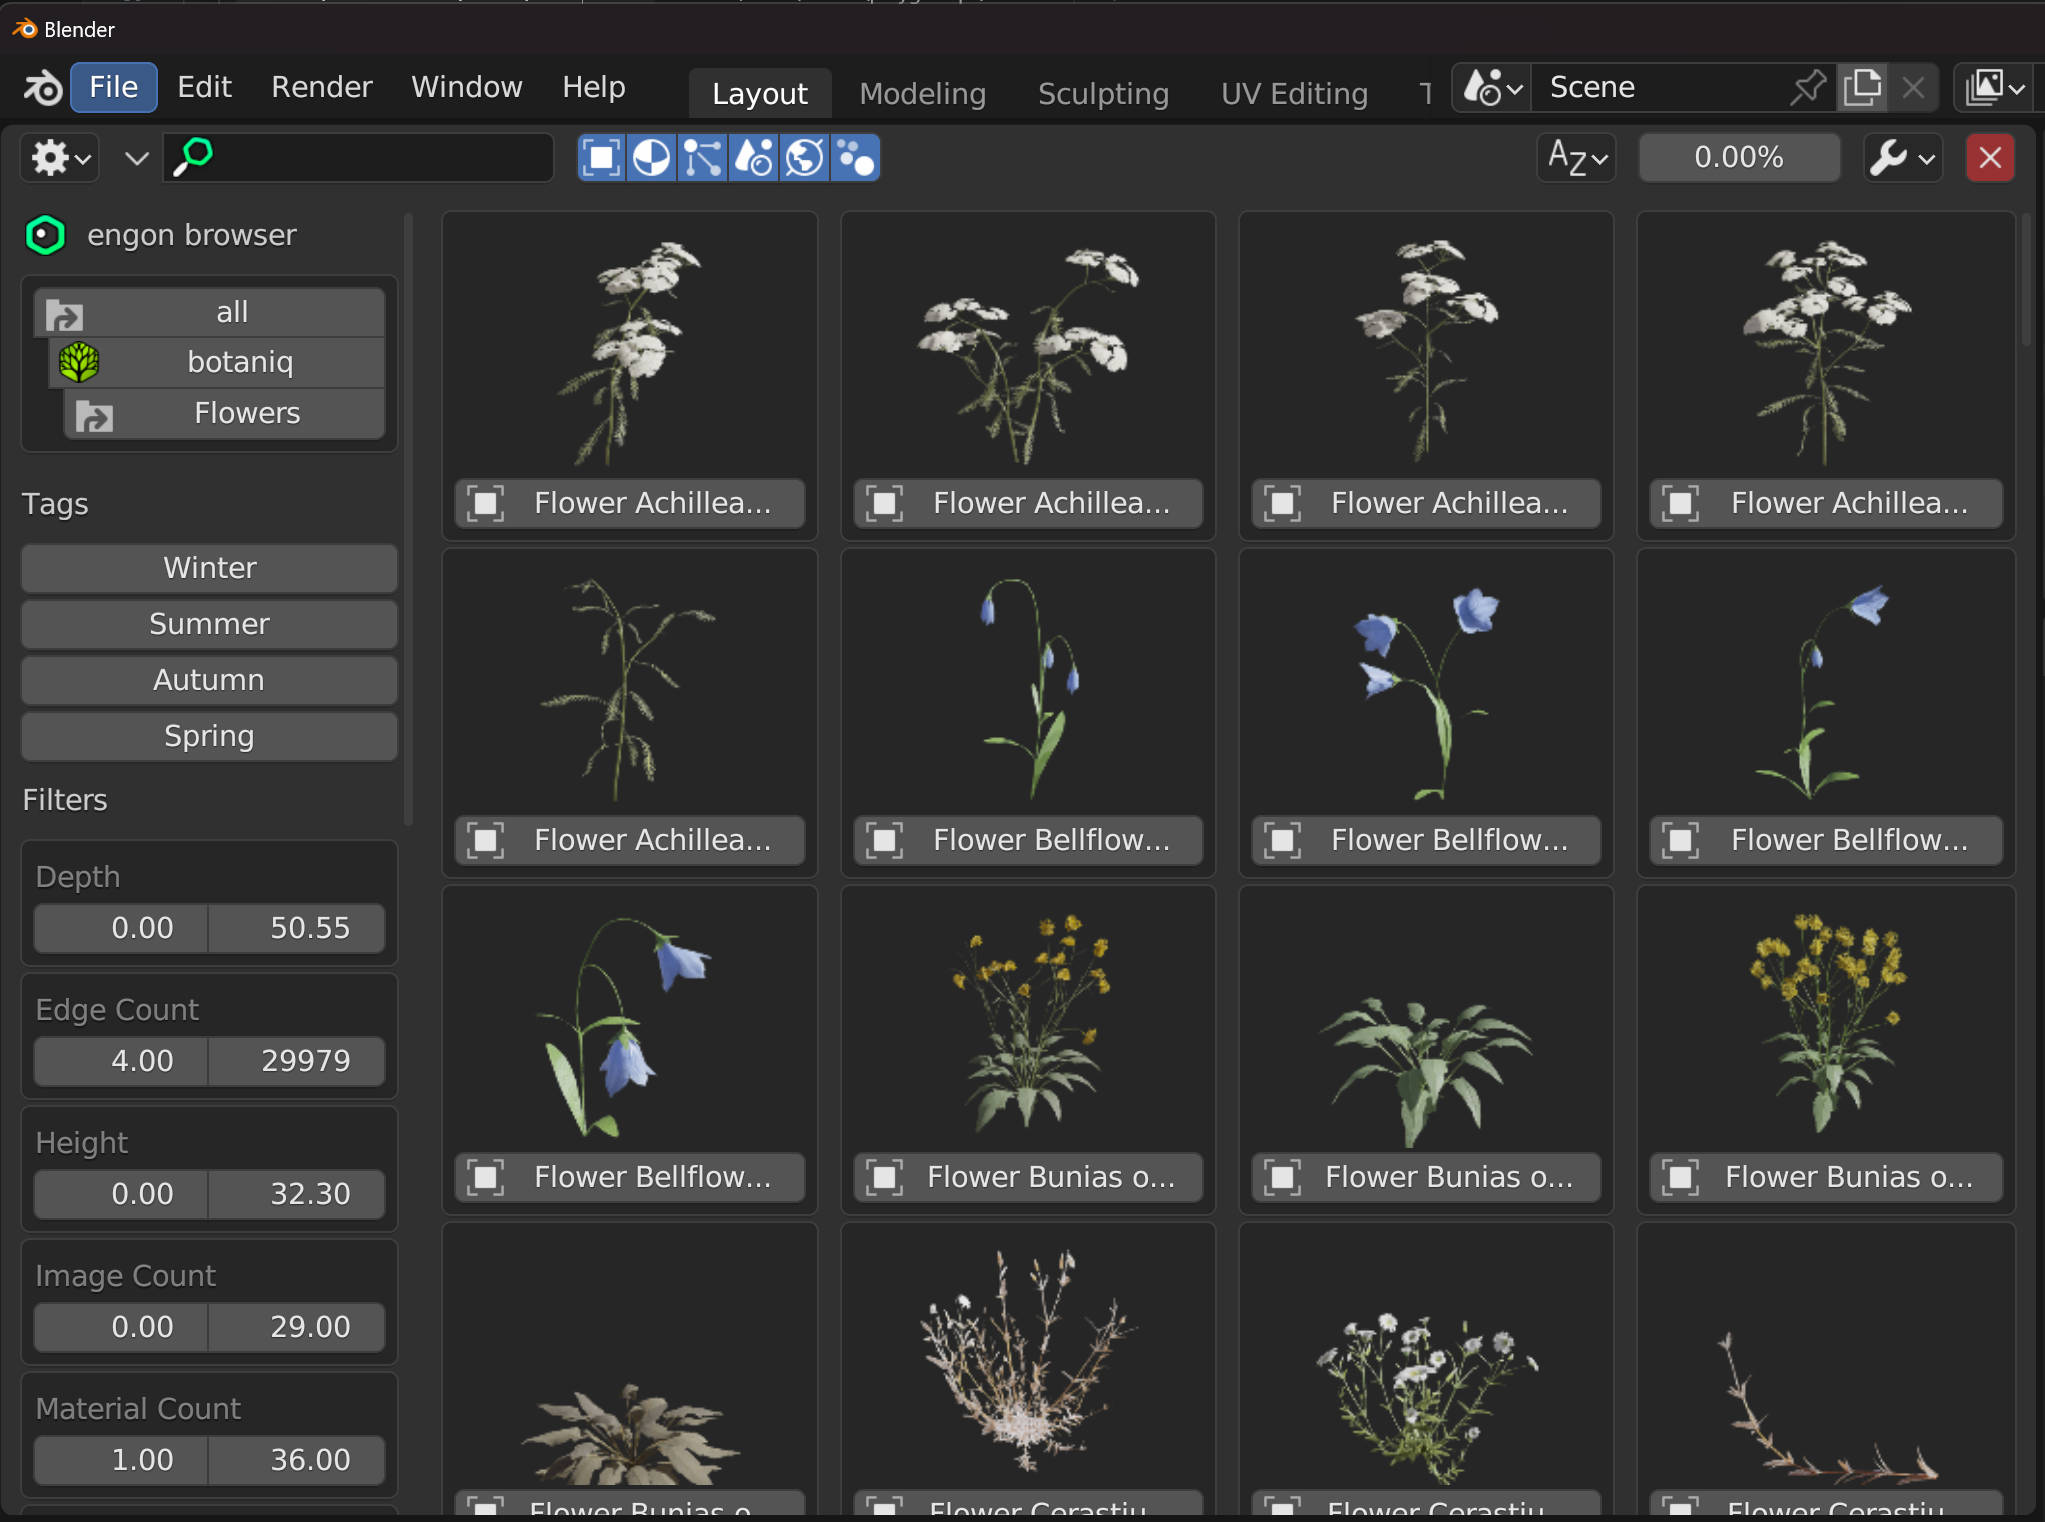
Task: Click the scene asset filter icon
Action: [754, 158]
